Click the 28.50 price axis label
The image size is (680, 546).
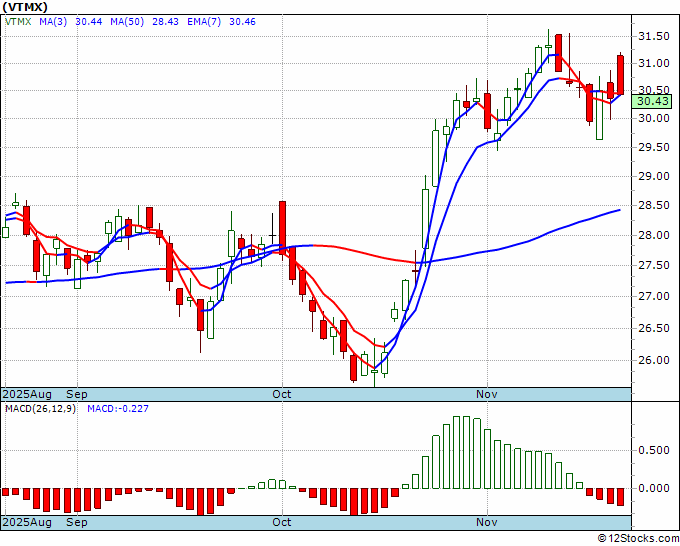(x=654, y=205)
